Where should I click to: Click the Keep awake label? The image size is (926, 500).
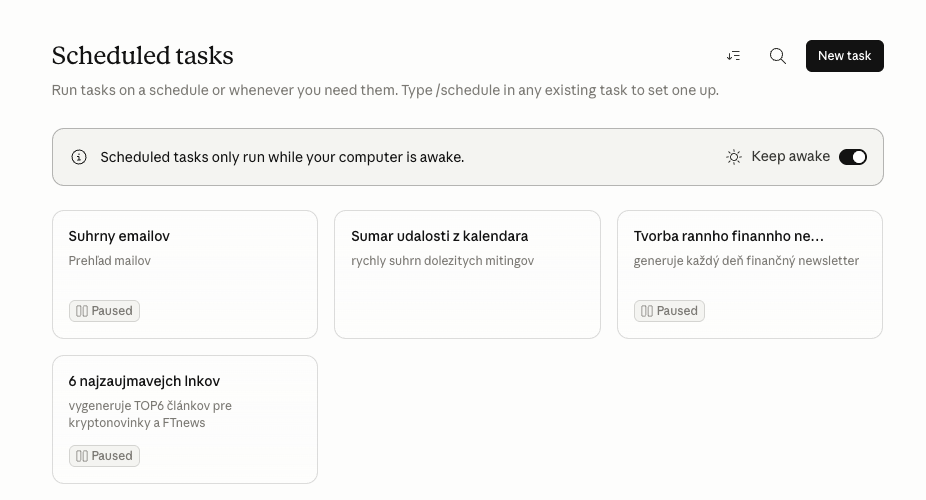790,156
